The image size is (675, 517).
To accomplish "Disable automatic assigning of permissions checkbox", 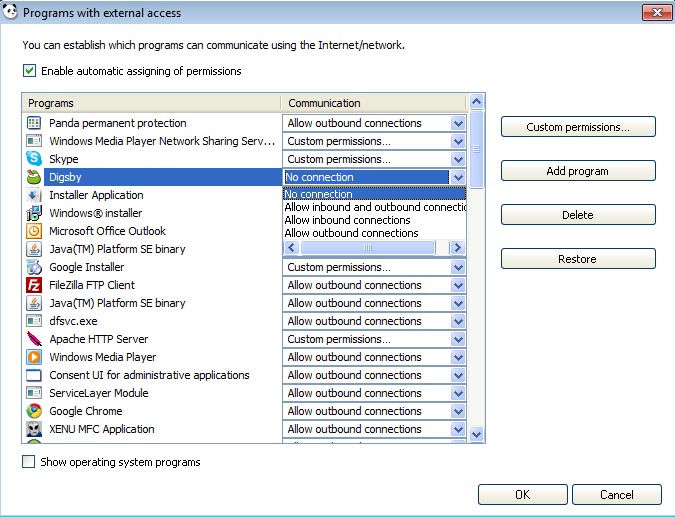I will 29,71.
